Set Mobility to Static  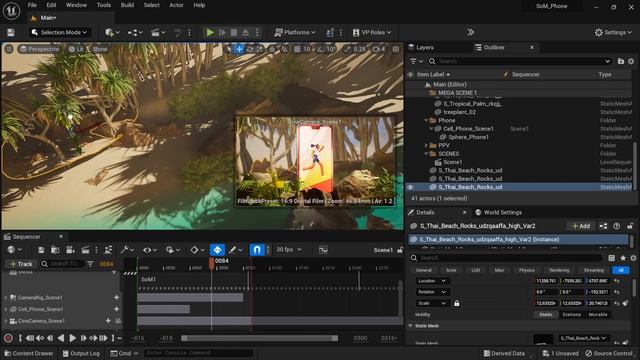coord(546,315)
